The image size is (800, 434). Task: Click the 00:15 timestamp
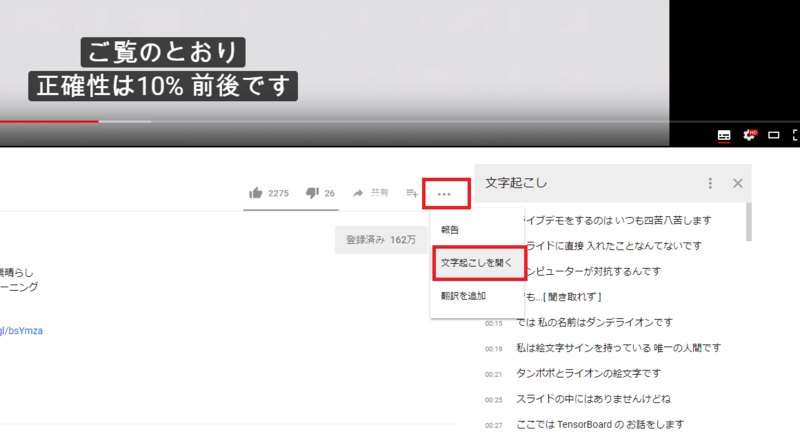[x=493, y=323]
